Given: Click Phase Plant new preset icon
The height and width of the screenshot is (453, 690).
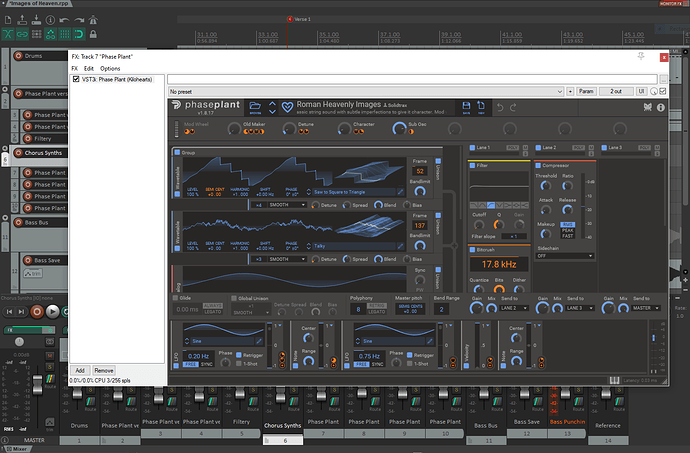Looking at the screenshot, I should click(481, 107).
